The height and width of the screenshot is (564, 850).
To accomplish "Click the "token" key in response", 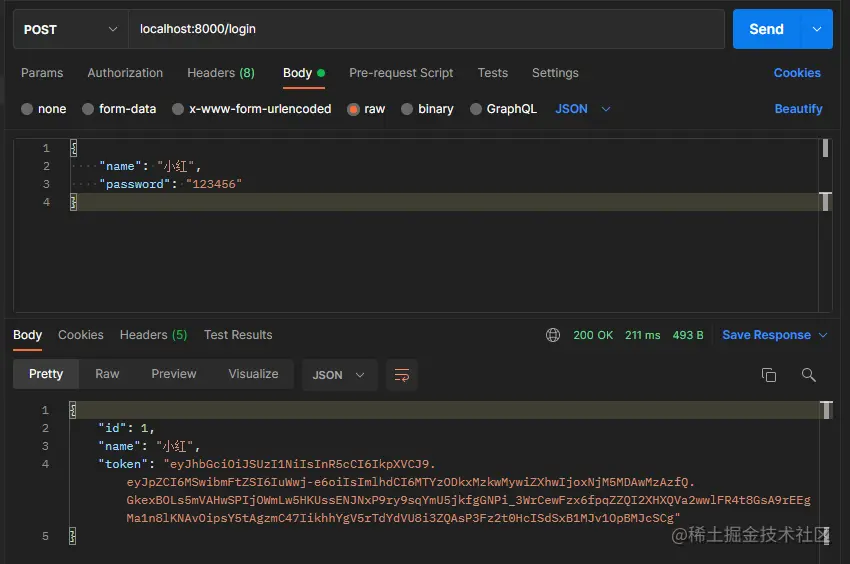I will [123, 464].
